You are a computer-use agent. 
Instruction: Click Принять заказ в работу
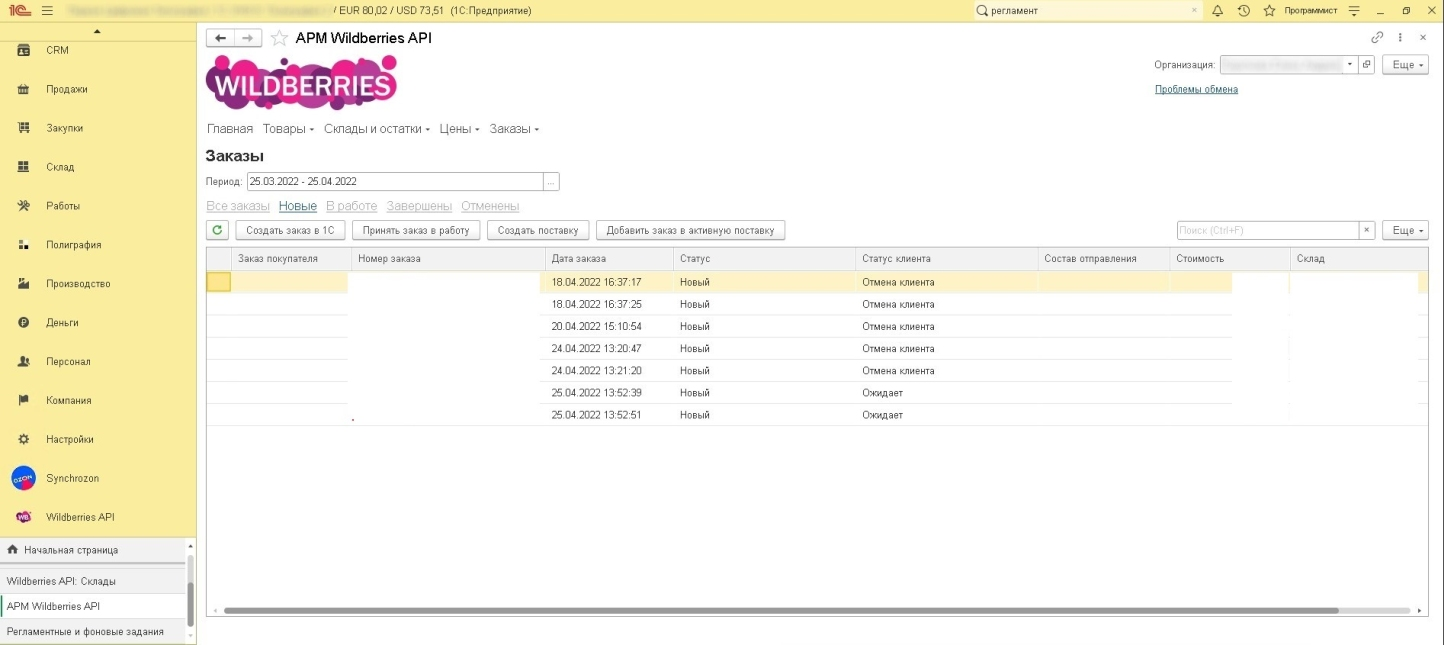pos(416,231)
